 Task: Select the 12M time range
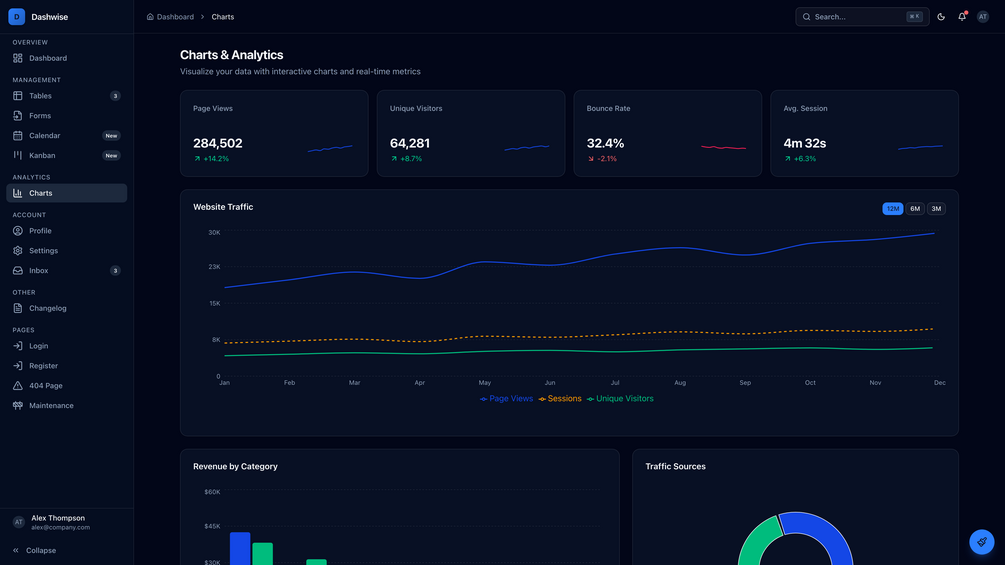[892, 209]
